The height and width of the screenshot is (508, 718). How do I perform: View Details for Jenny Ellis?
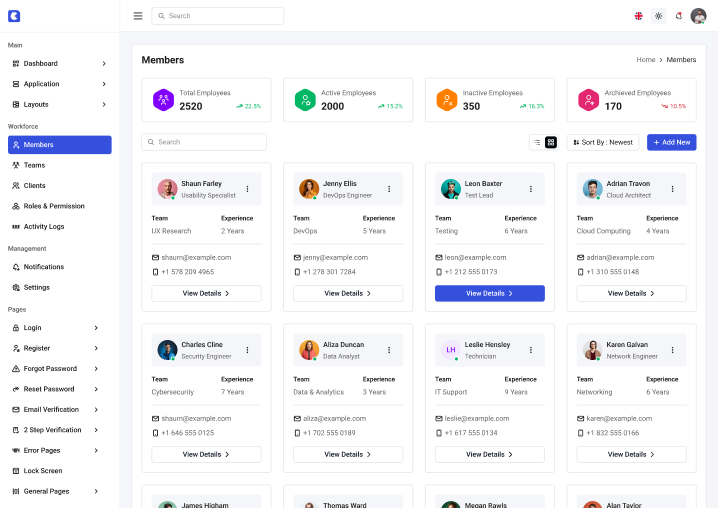click(348, 294)
